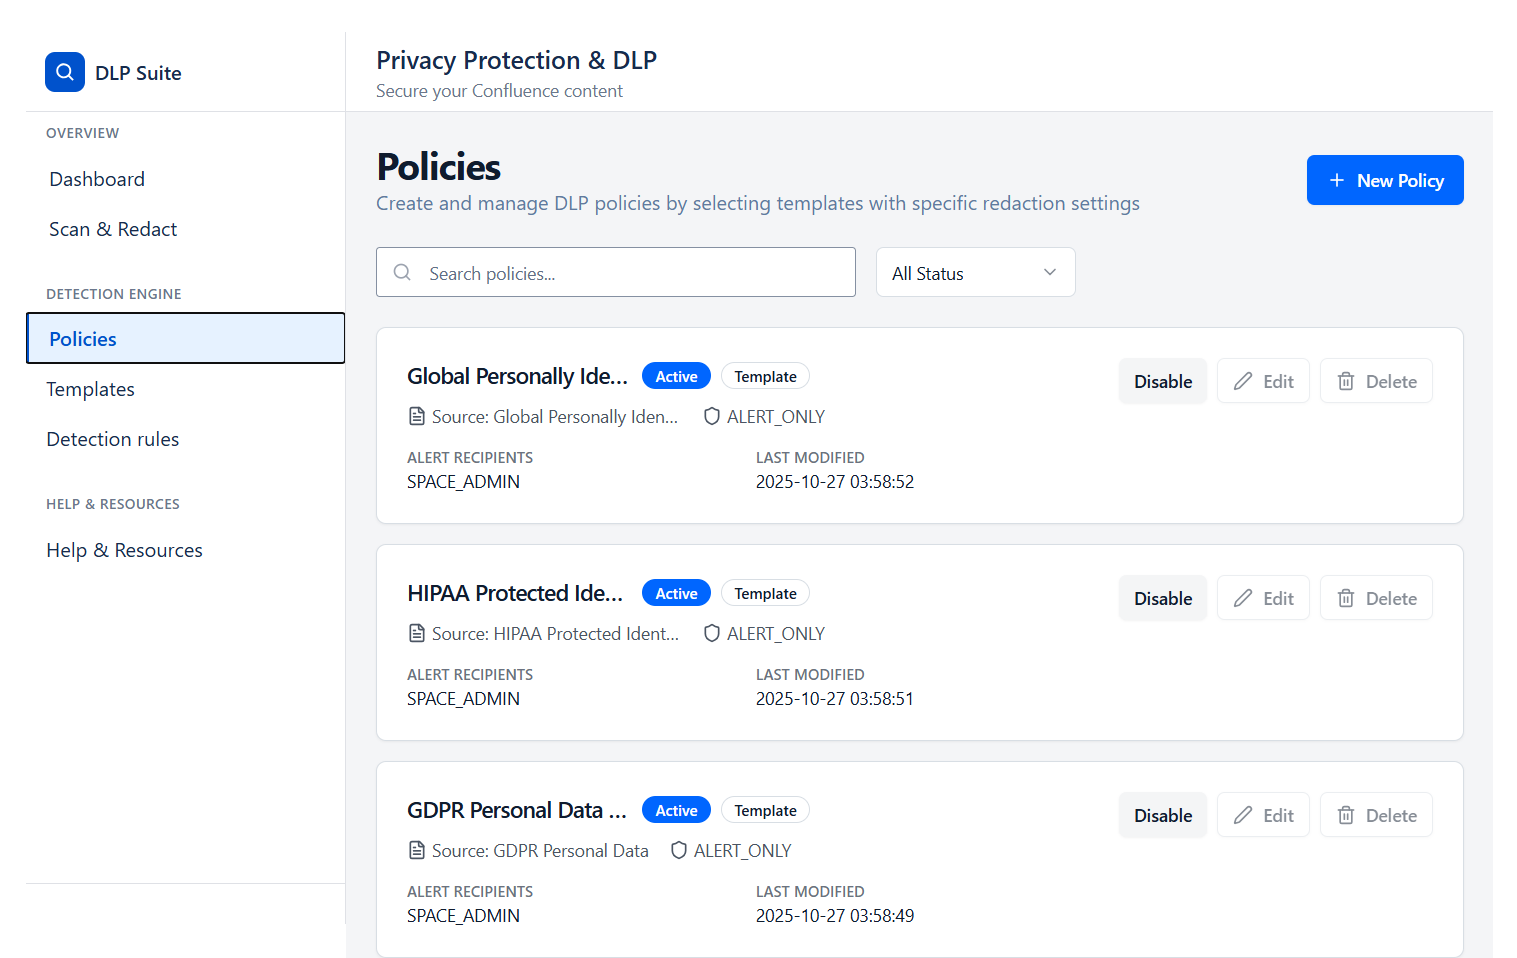Navigate to Detection rules
The image size is (1517, 958).
113,439
